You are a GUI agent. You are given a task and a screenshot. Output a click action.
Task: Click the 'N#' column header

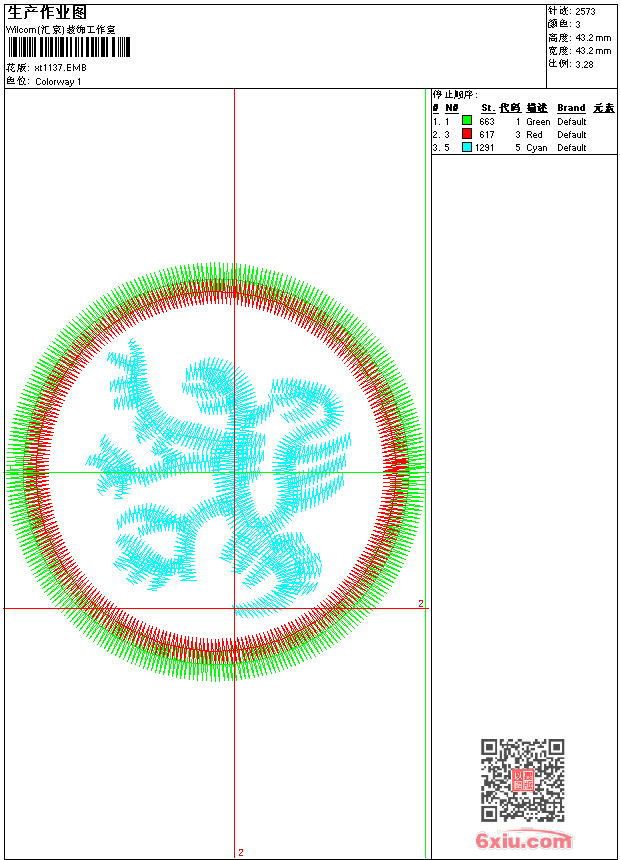[x=452, y=108]
